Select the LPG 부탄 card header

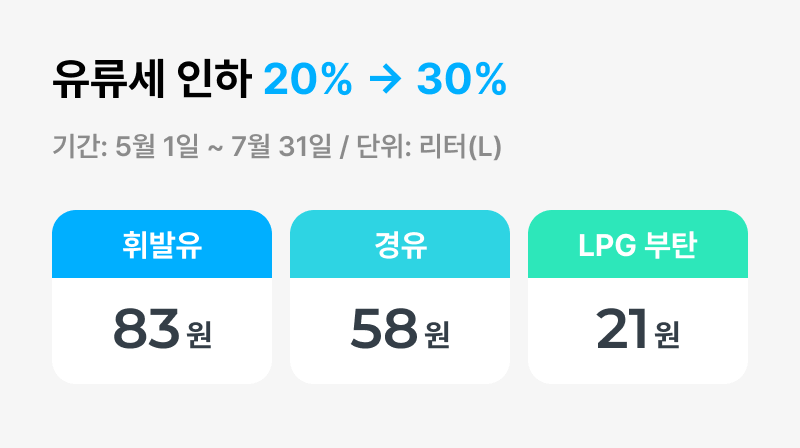tap(638, 244)
